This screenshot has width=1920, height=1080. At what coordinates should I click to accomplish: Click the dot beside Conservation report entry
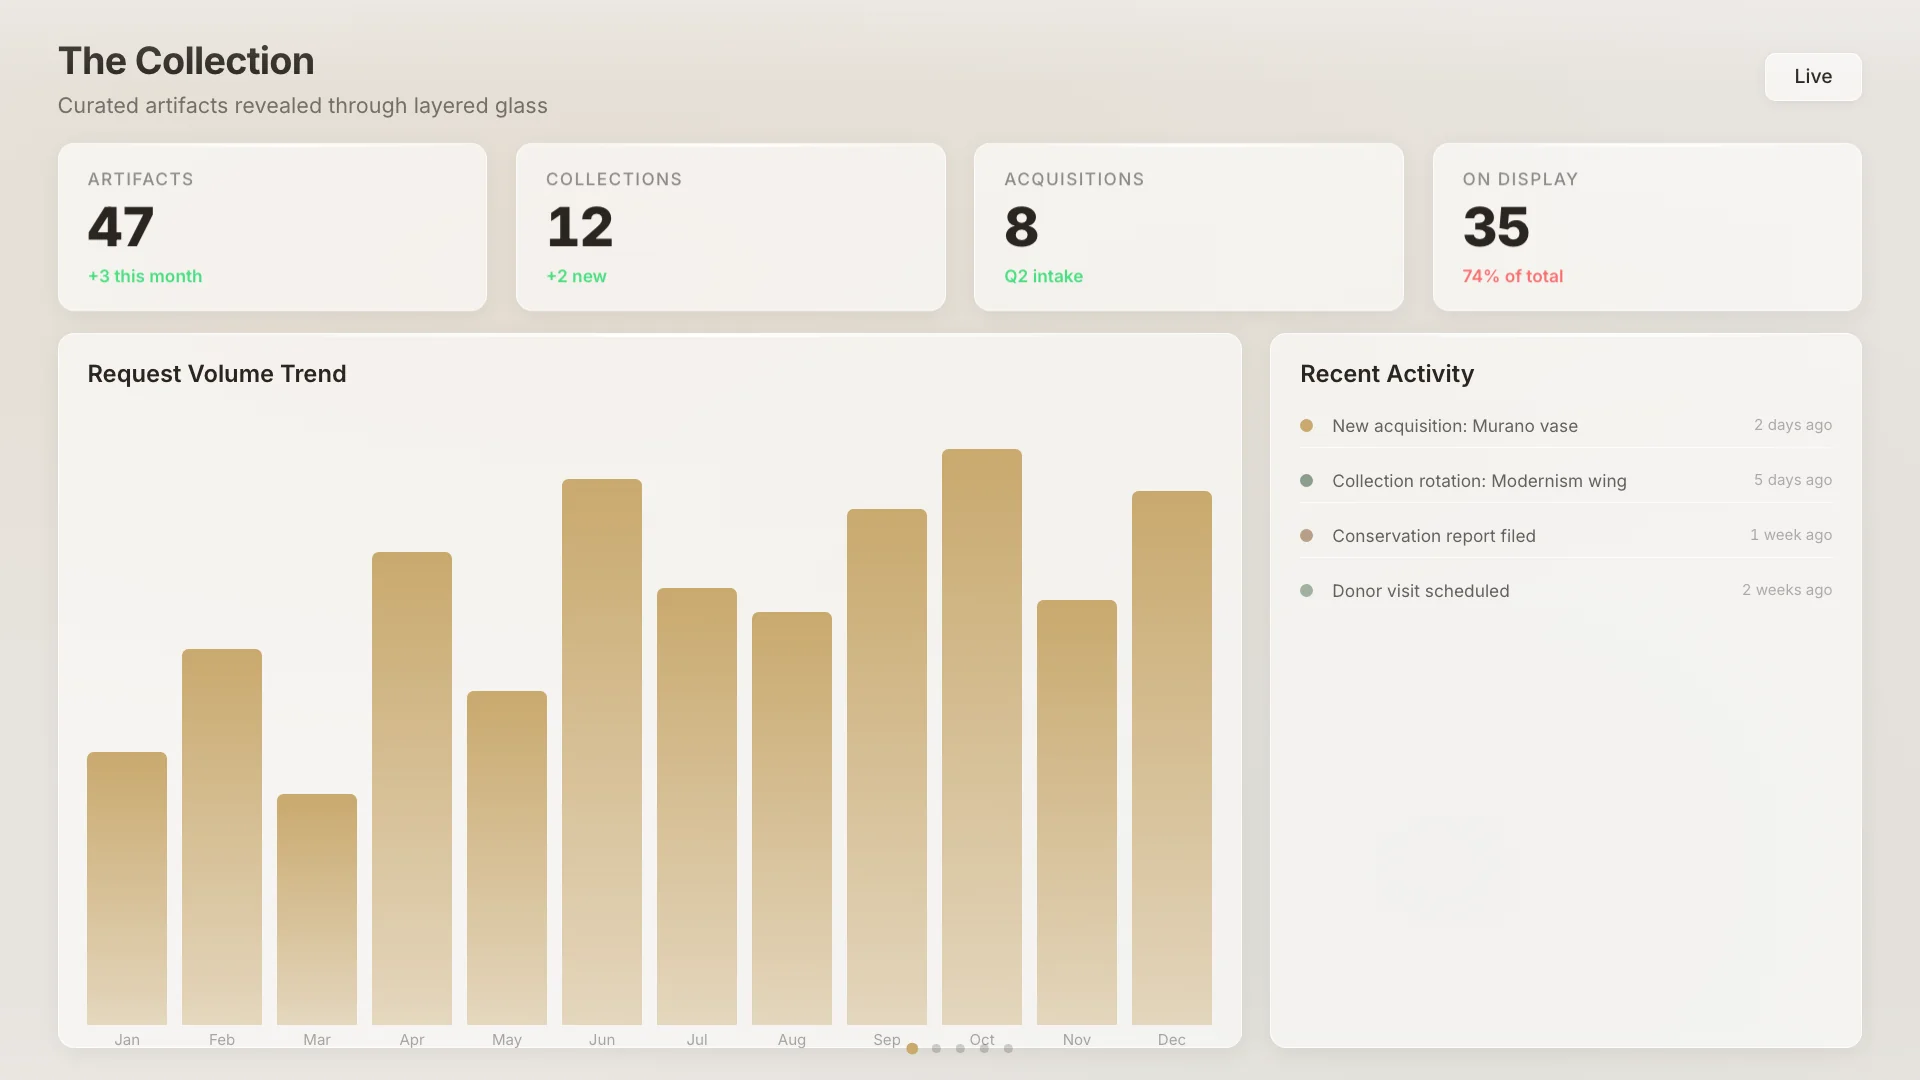click(1306, 536)
